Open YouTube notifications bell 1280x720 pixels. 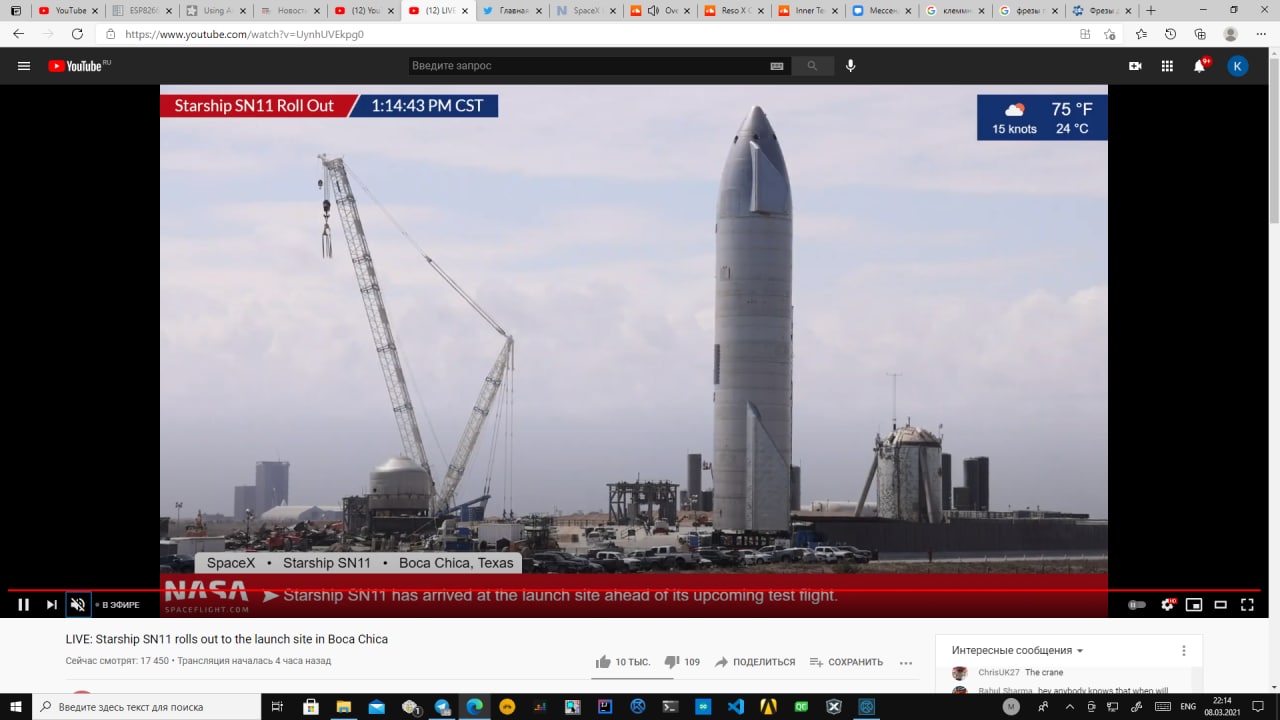click(x=1200, y=66)
